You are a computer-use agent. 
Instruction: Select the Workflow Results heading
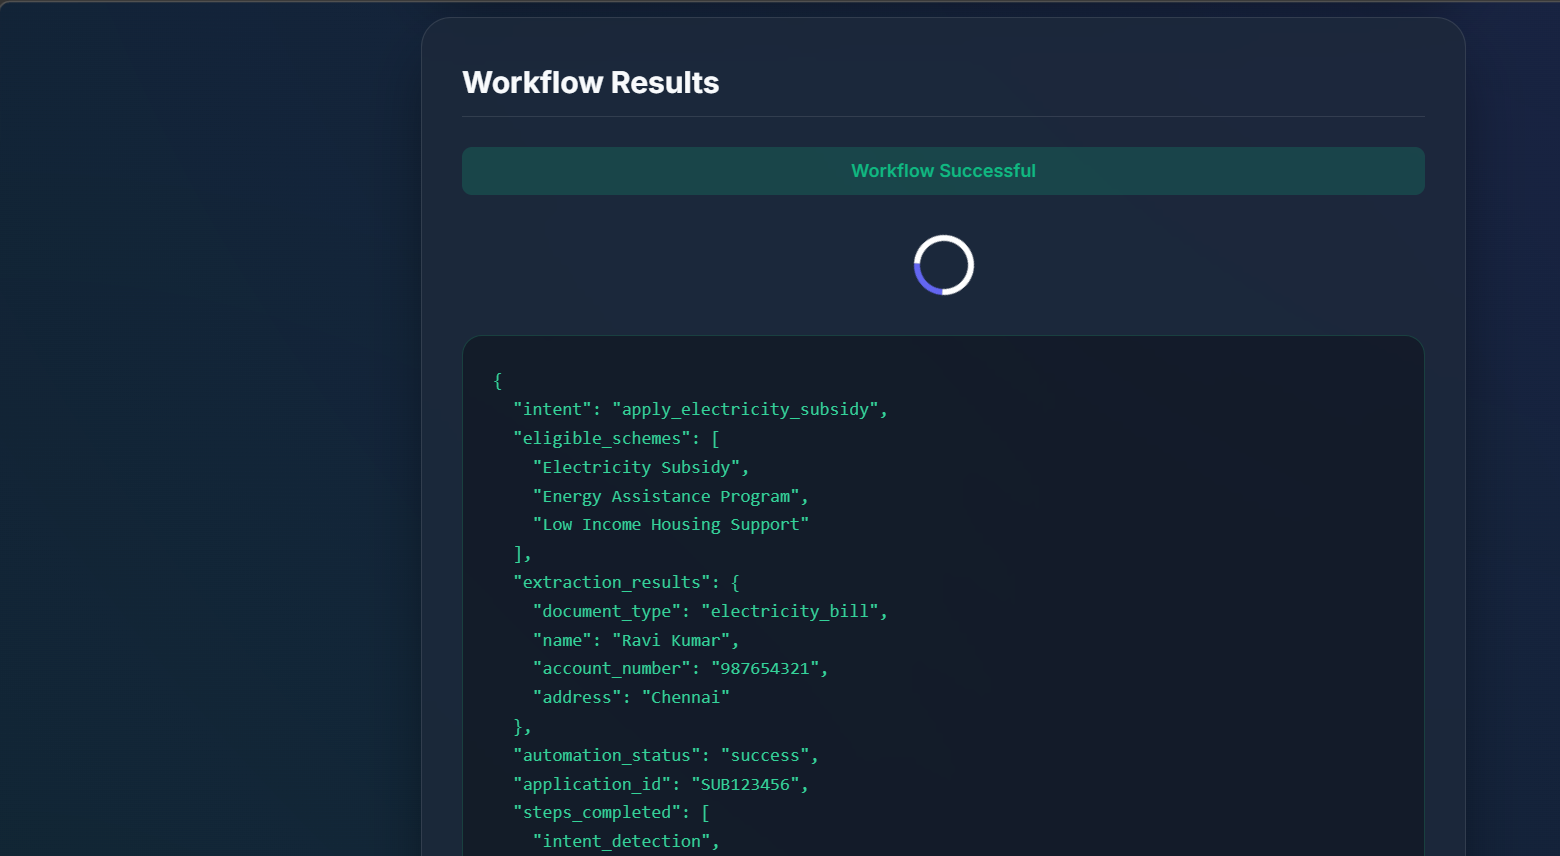click(590, 82)
